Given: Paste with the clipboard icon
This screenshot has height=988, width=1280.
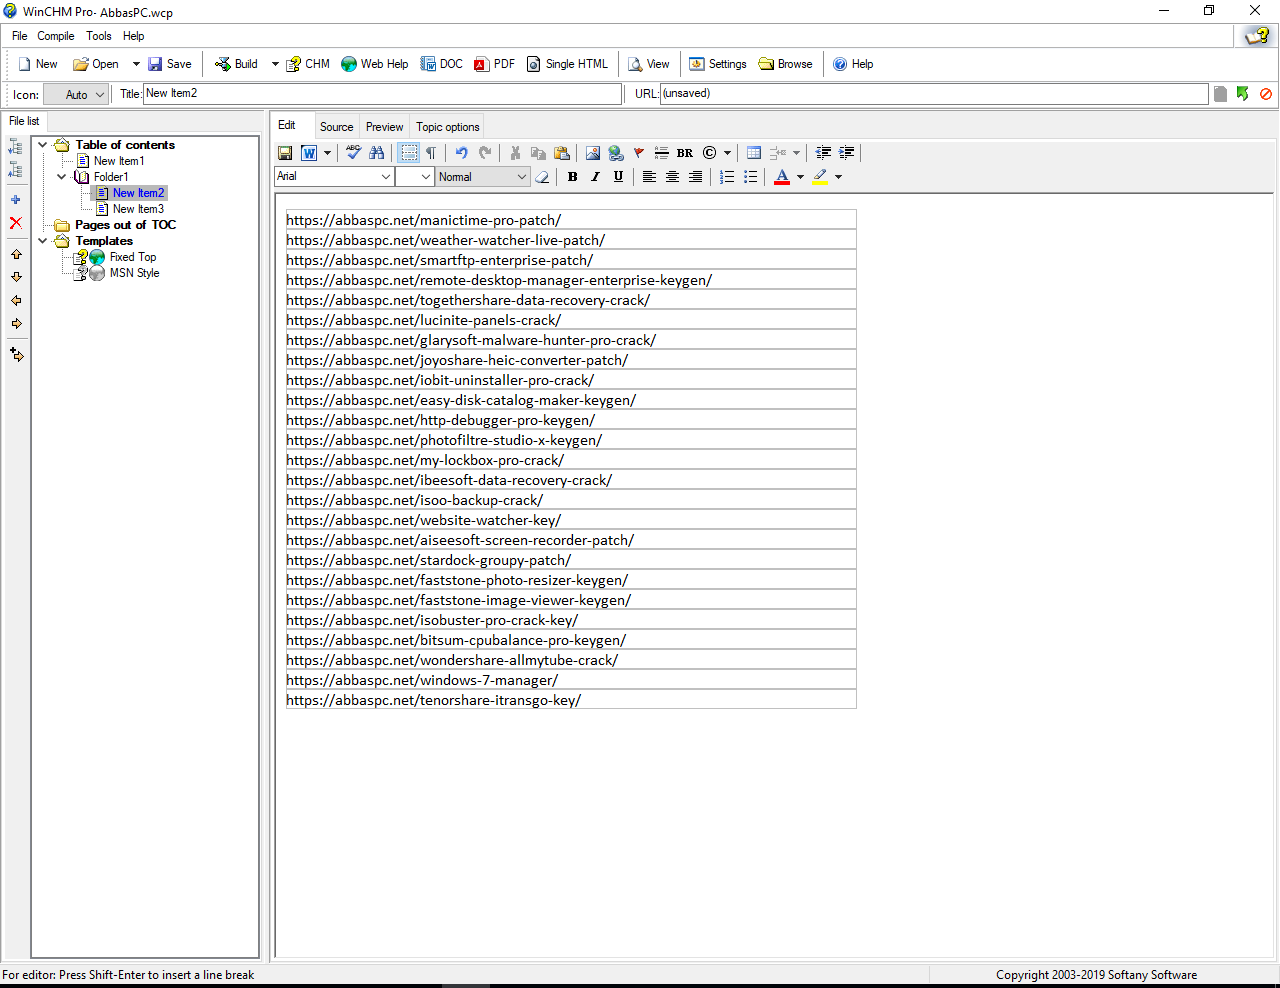Looking at the screenshot, I should tap(562, 153).
